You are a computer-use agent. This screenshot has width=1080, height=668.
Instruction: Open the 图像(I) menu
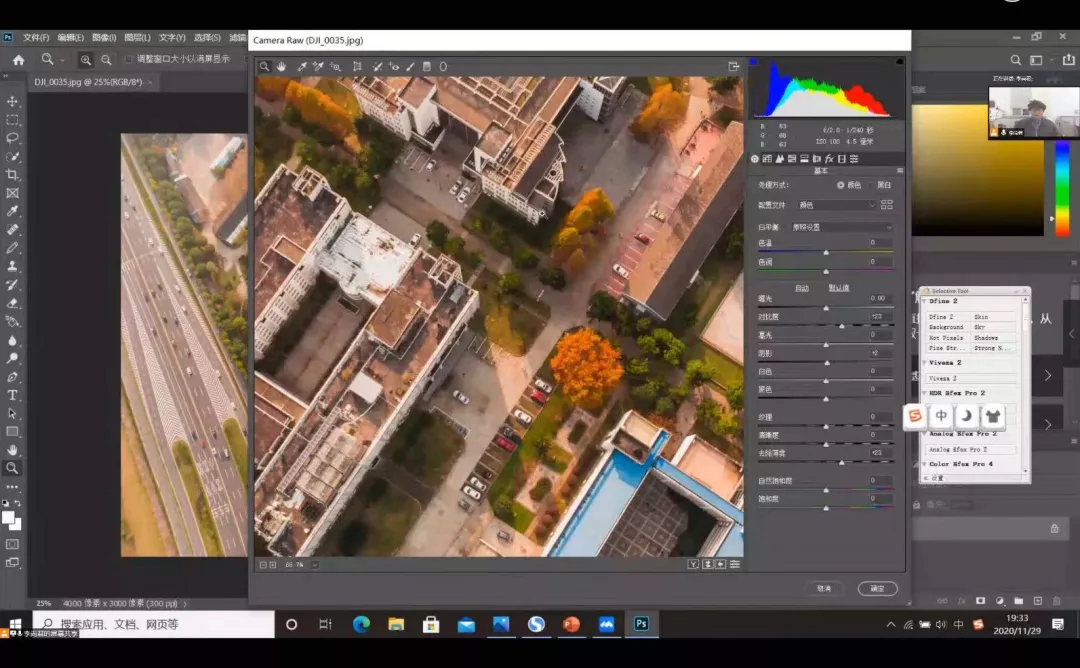[103, 37]
